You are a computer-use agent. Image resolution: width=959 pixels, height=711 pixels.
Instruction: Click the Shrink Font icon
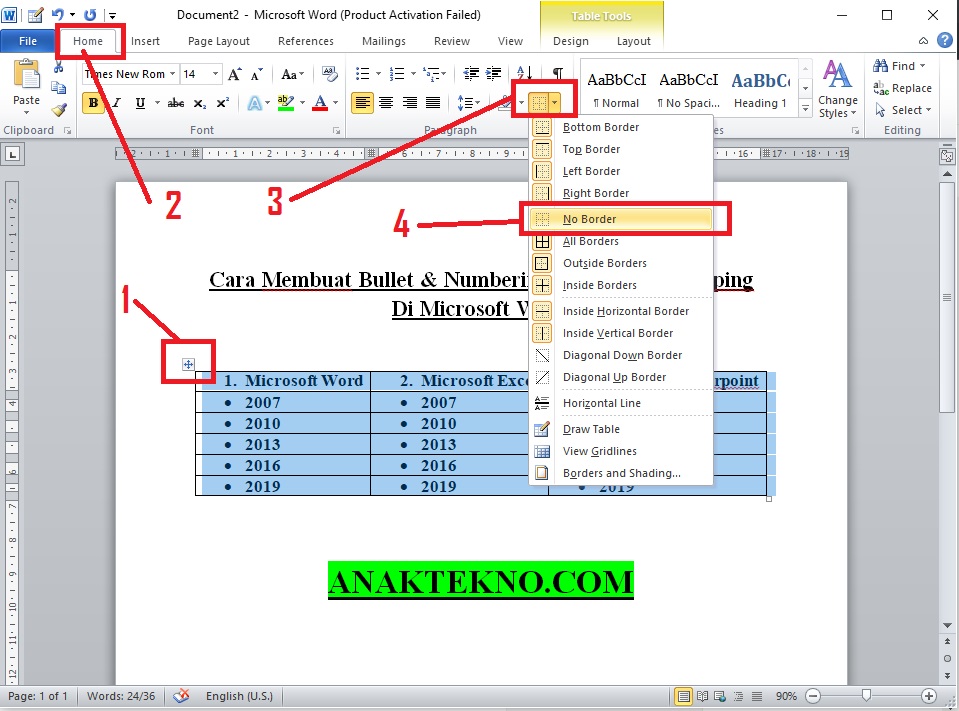(257, 75)
